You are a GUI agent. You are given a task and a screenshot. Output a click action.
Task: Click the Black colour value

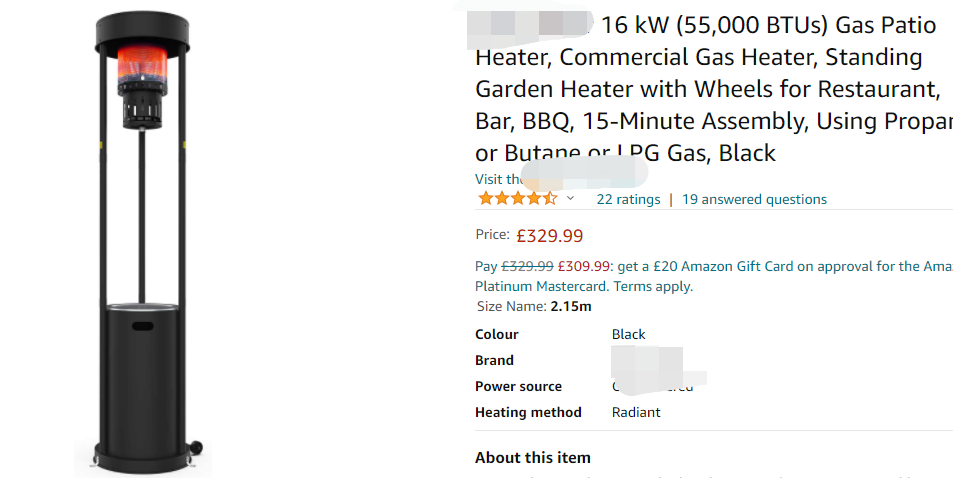(628, 334)
